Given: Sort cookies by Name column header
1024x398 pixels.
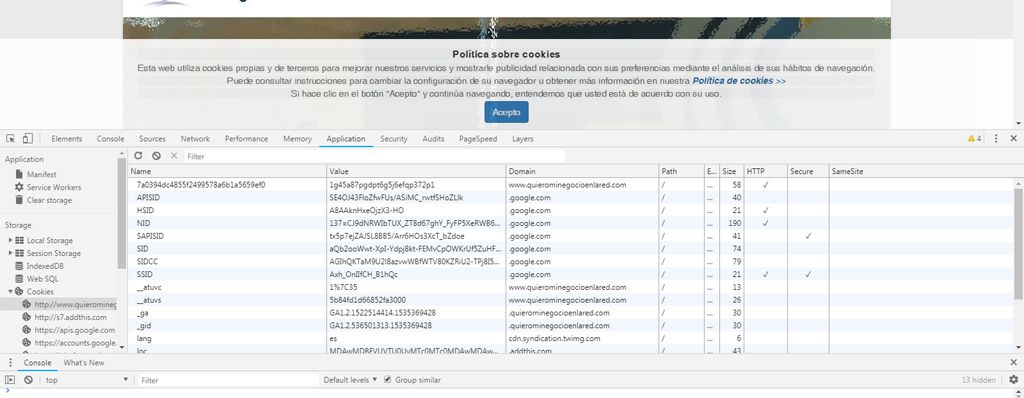Looking at the screenshot, I should [228, 171].
